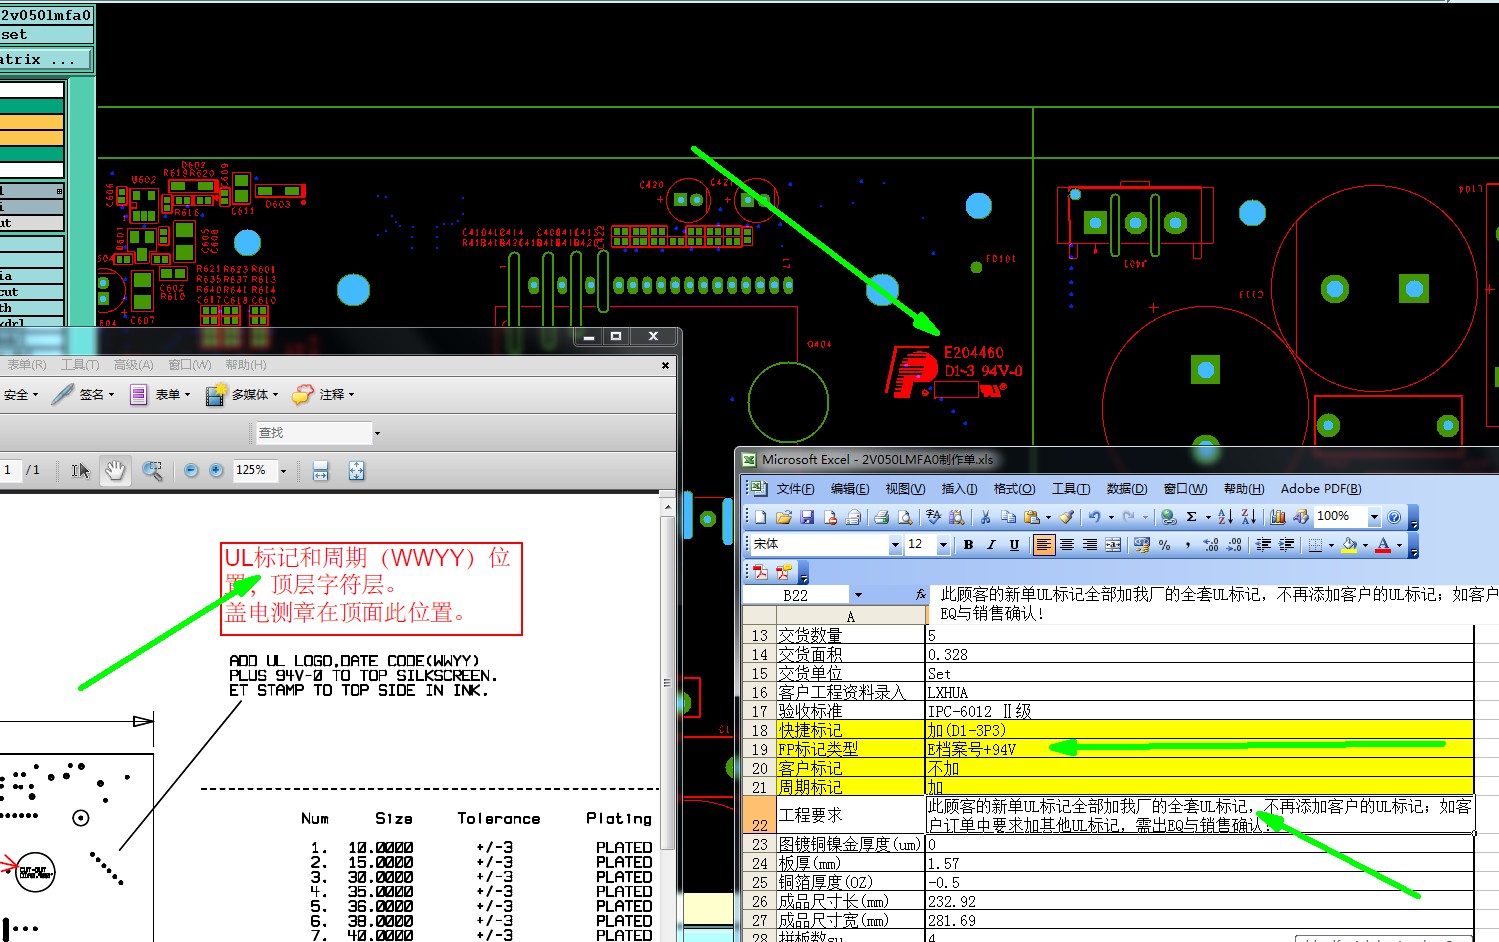Click the PDF page number field
This screenshot has width=1499, height=942.
coord(10,470)
